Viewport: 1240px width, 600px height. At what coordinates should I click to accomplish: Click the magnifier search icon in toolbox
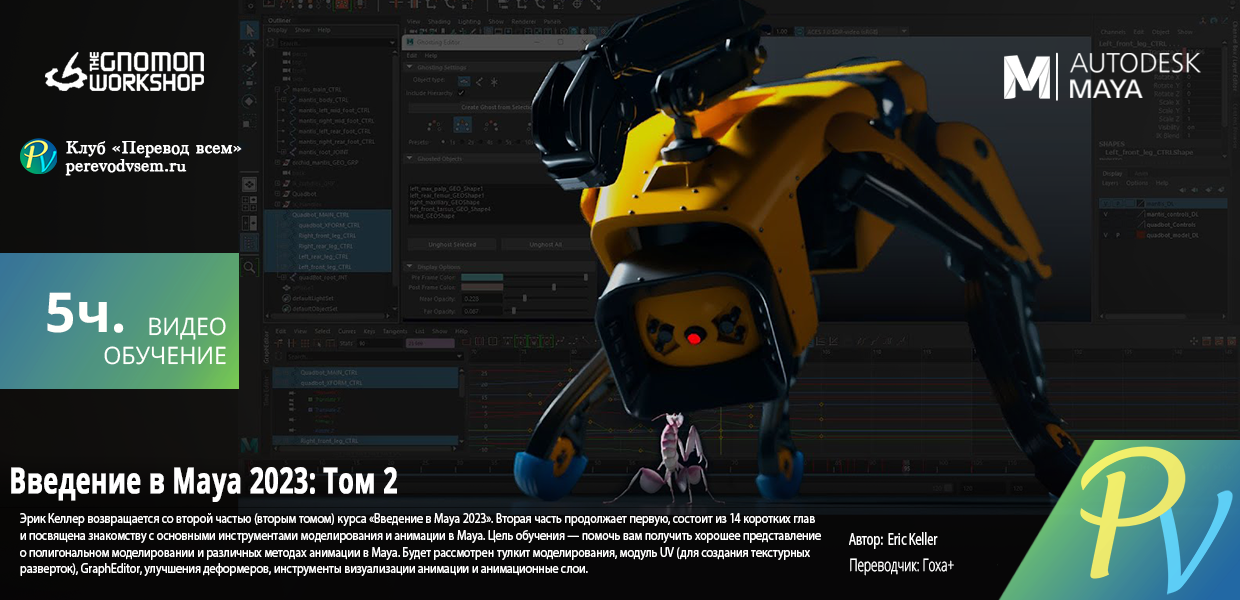(x=249, y=267)
